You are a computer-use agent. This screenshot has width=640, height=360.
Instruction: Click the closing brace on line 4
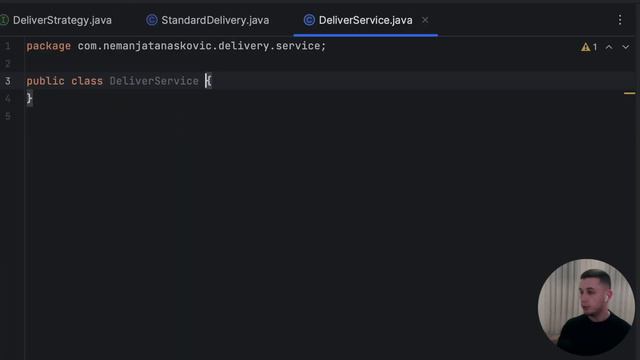[29, 98]
